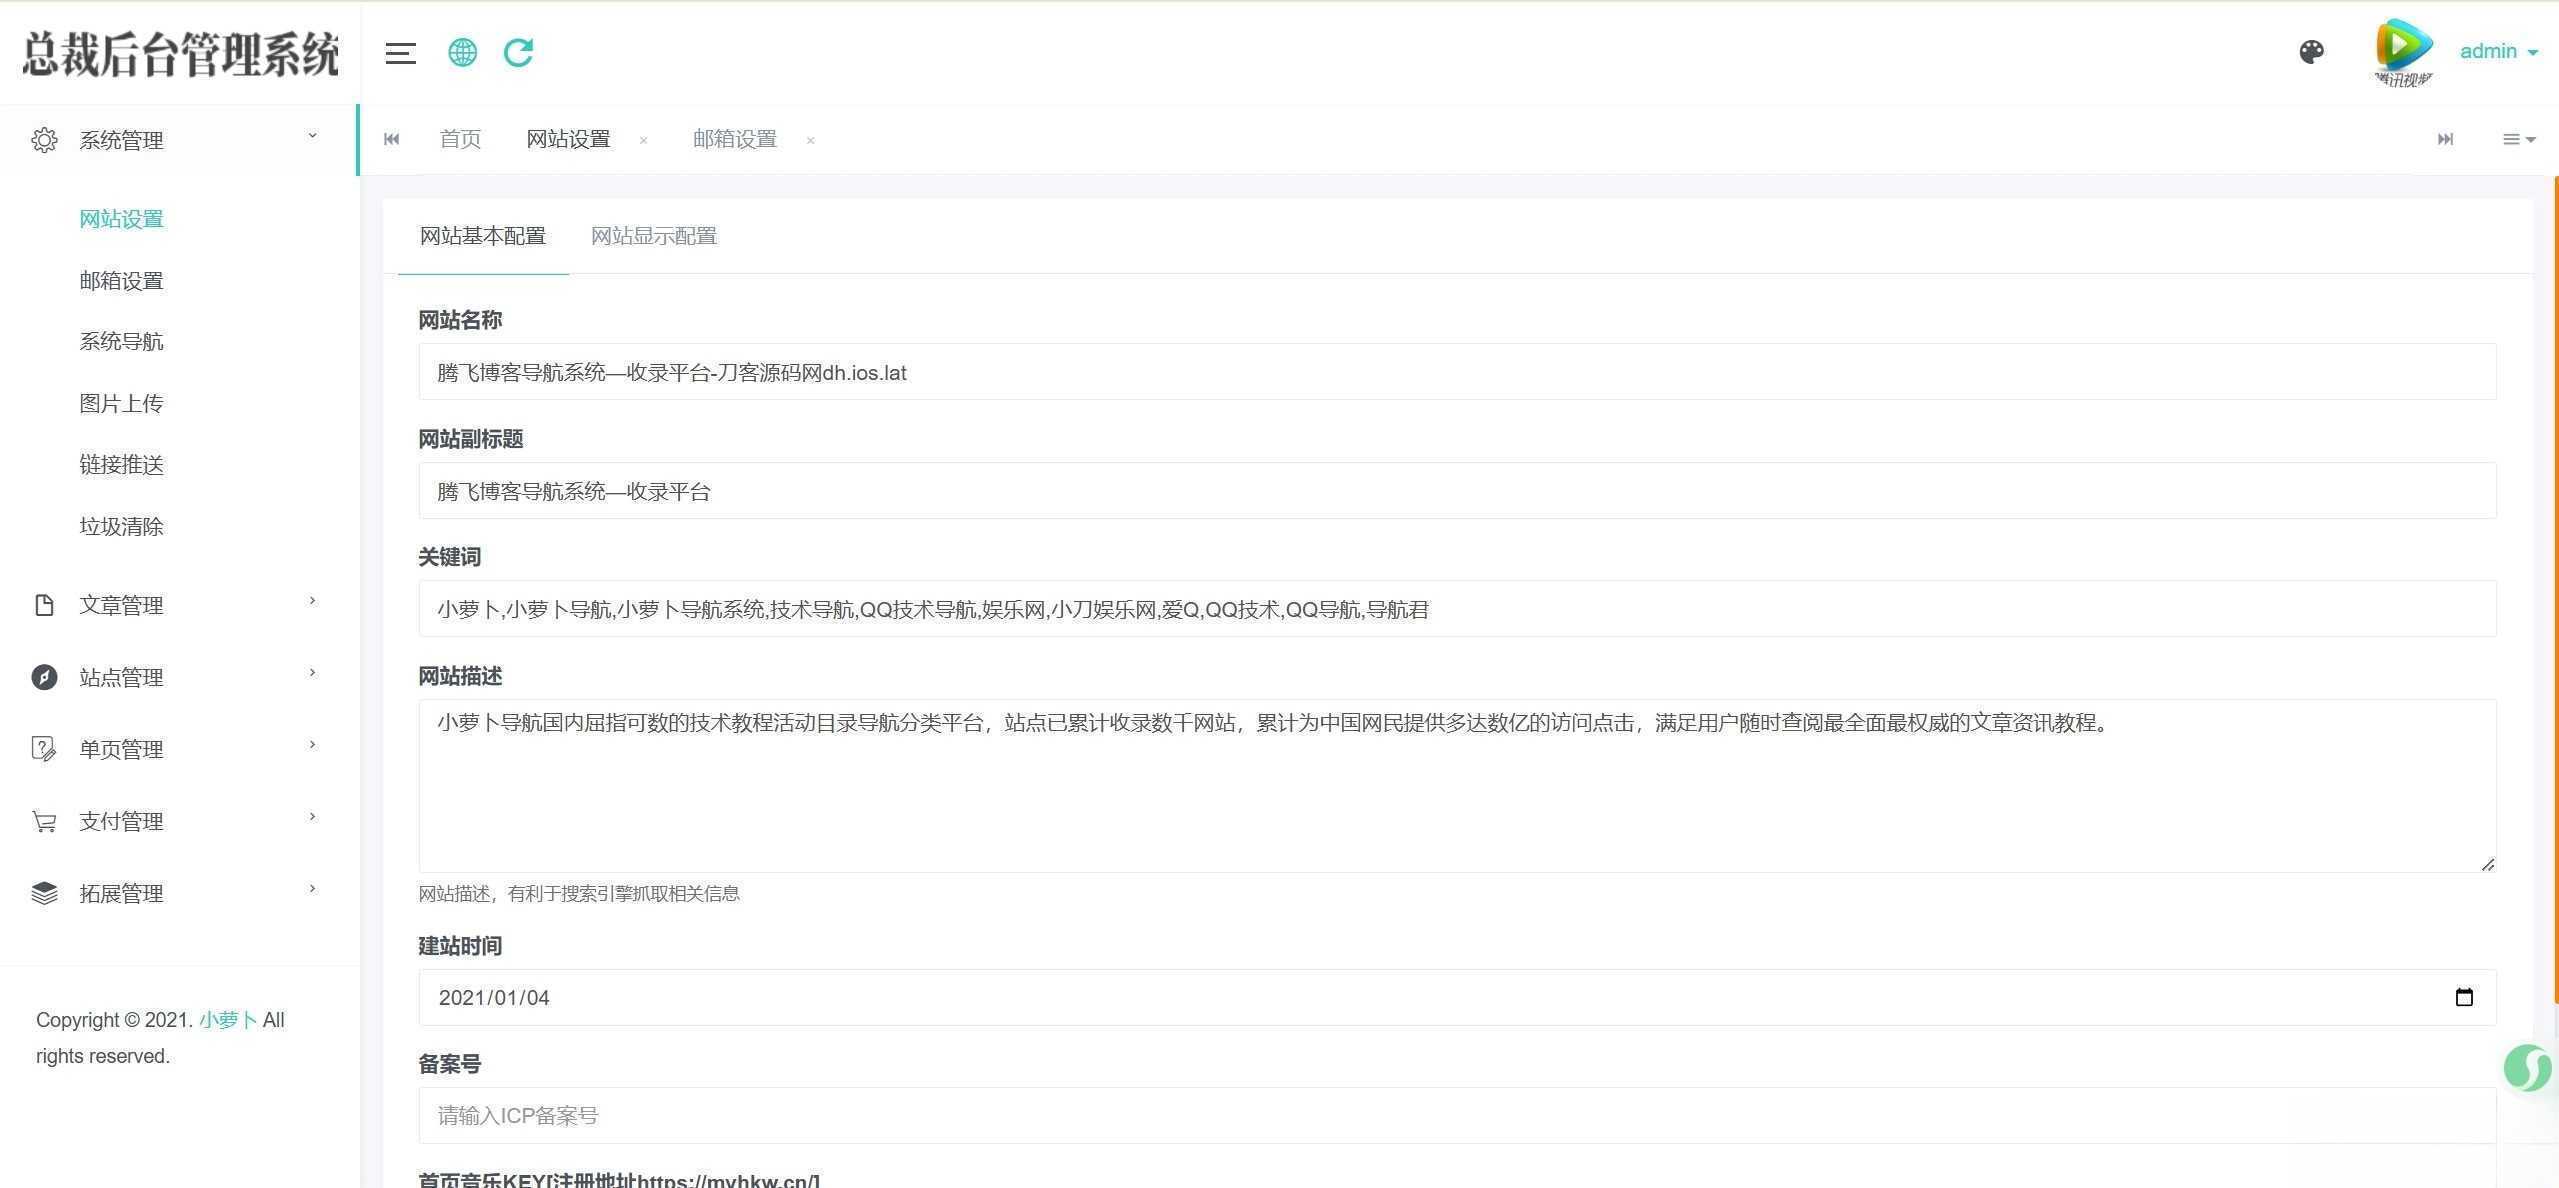
Task: Expand the 单页管理 menu chevron
Action: pos(312,745)
